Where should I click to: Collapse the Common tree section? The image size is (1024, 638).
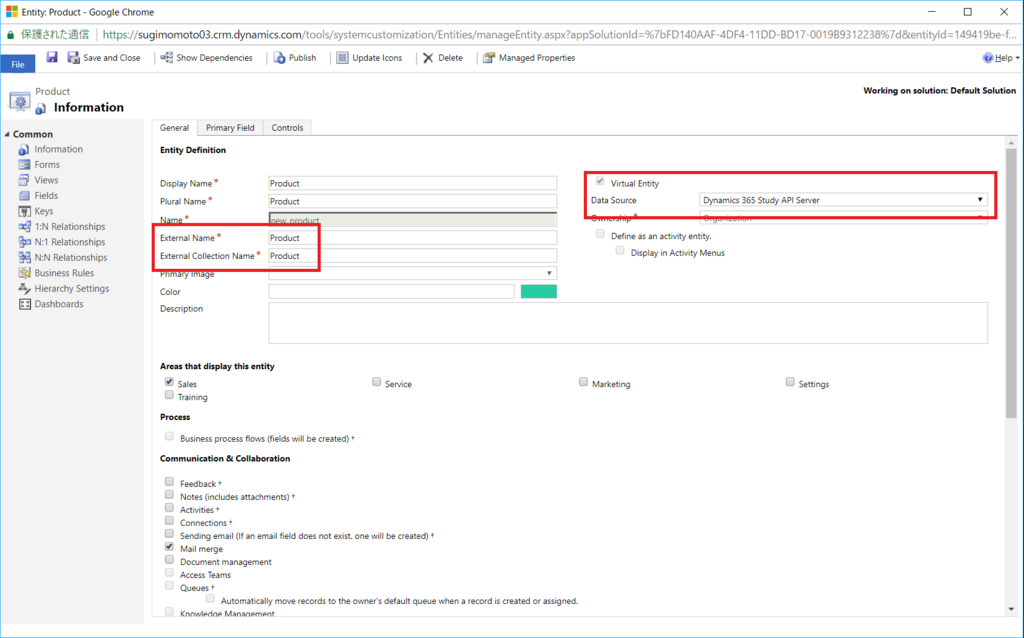7,134
